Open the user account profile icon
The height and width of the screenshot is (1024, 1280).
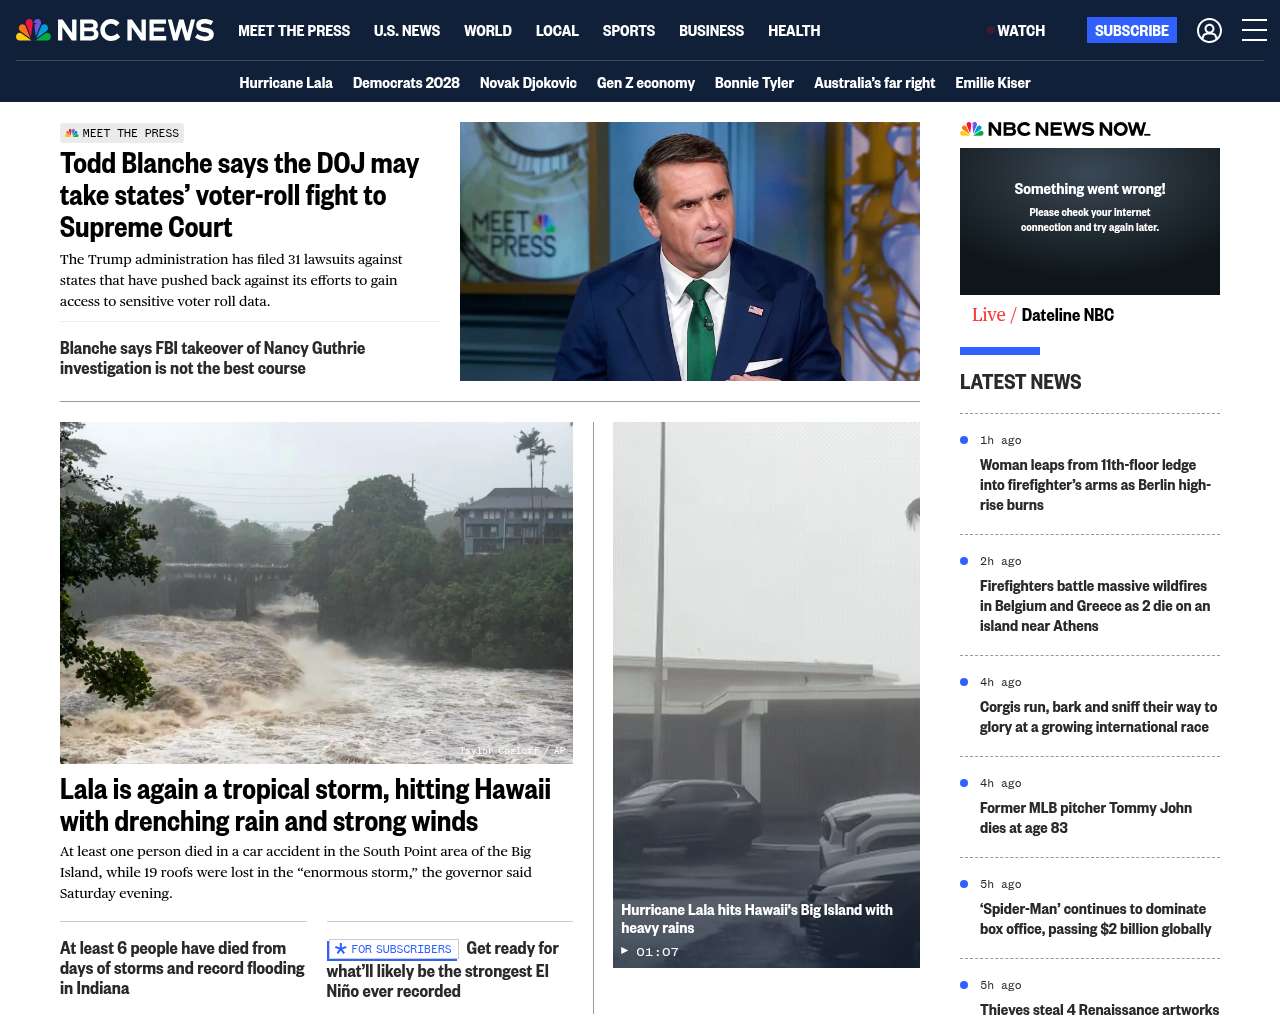click(1209, 31)
